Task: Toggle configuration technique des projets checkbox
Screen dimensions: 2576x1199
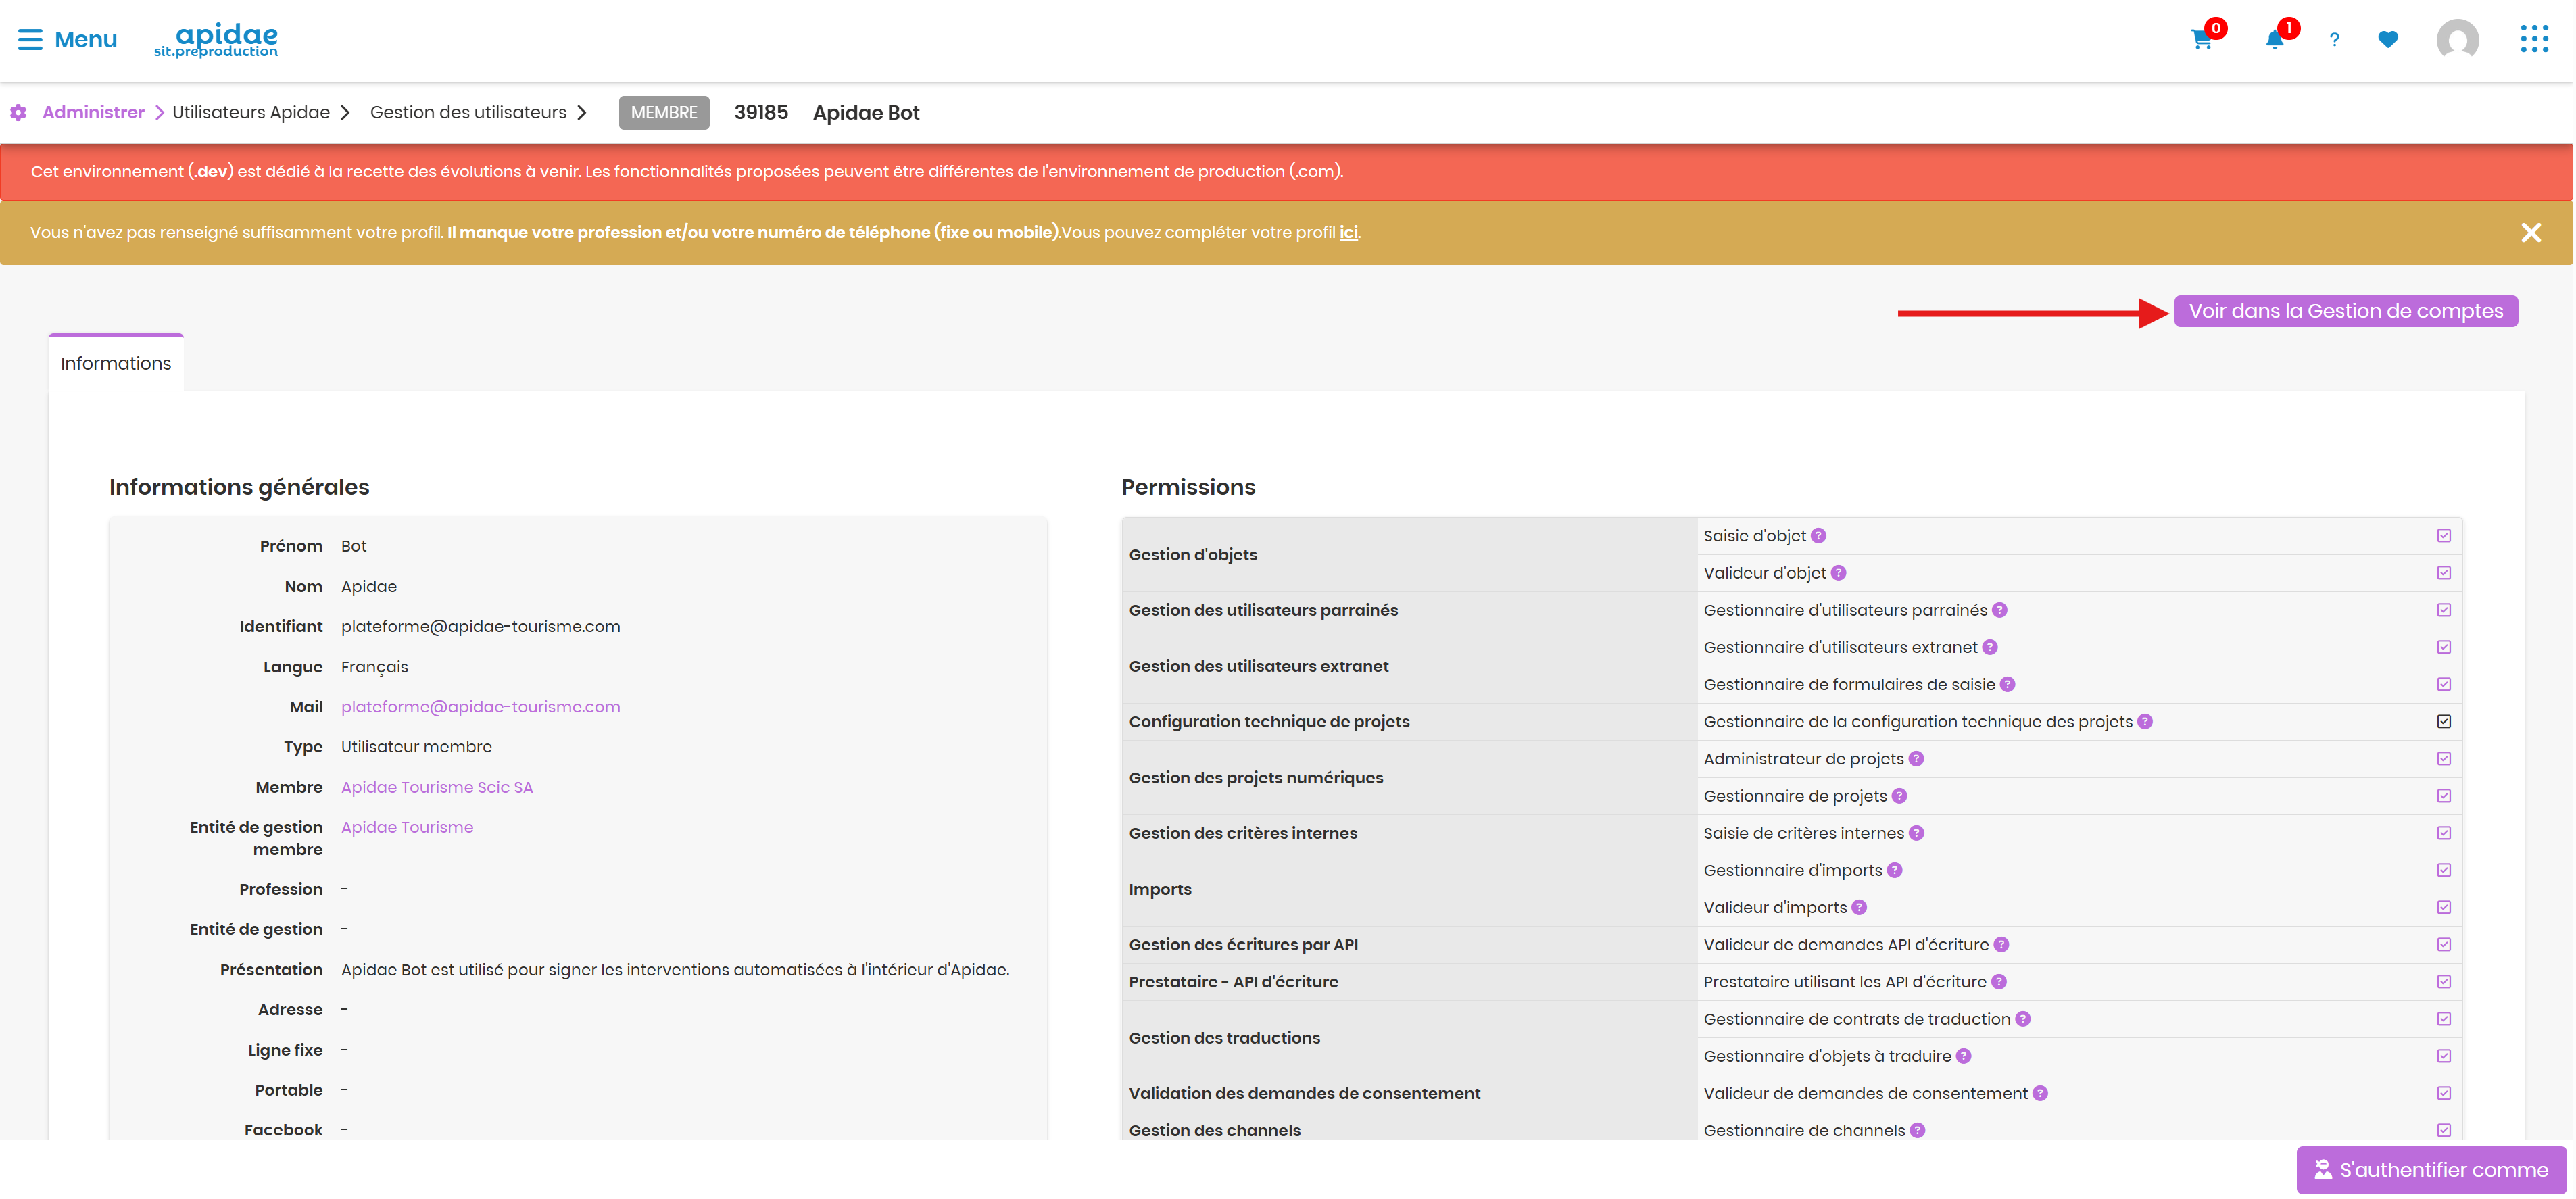Action: click(x=2444, y=722)
